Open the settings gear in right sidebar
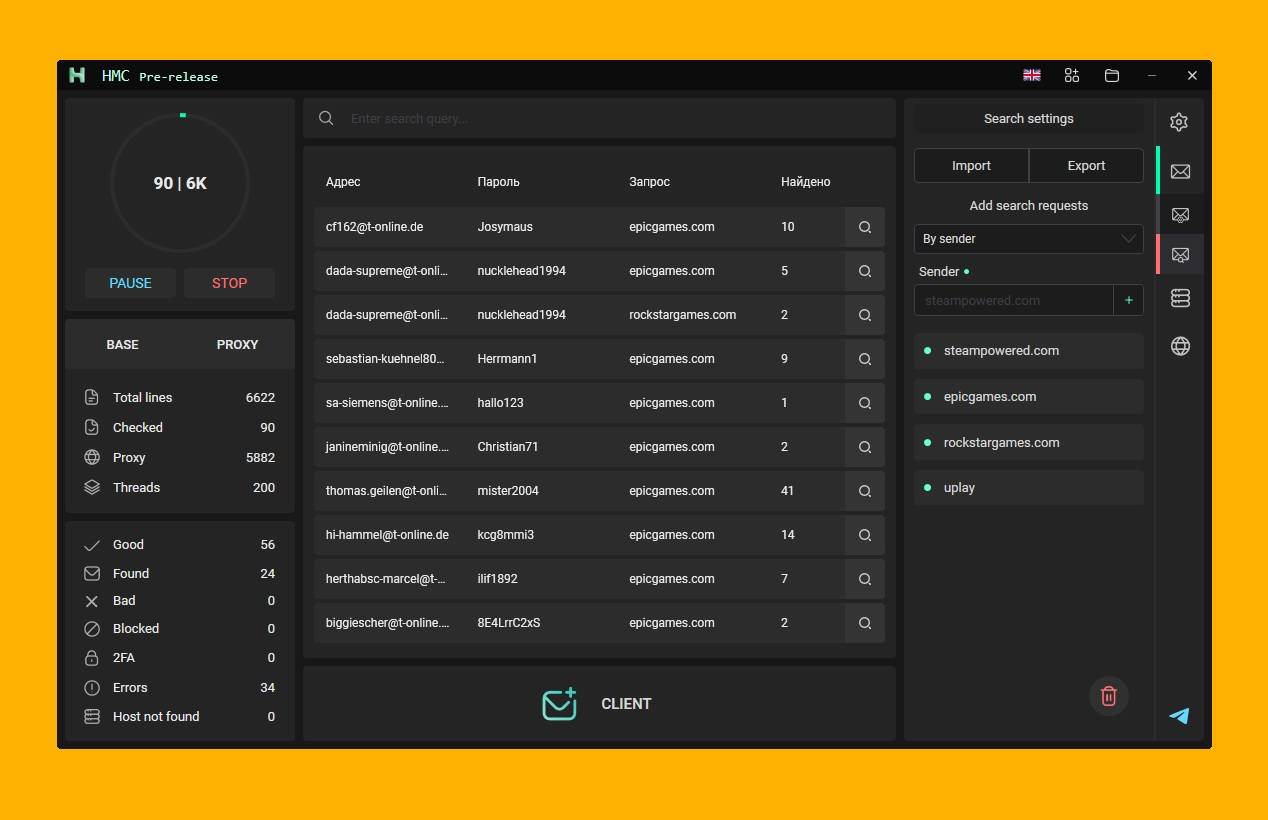Image resolution: width=1268 pixels, height=820 pixels. (1179, 122)
